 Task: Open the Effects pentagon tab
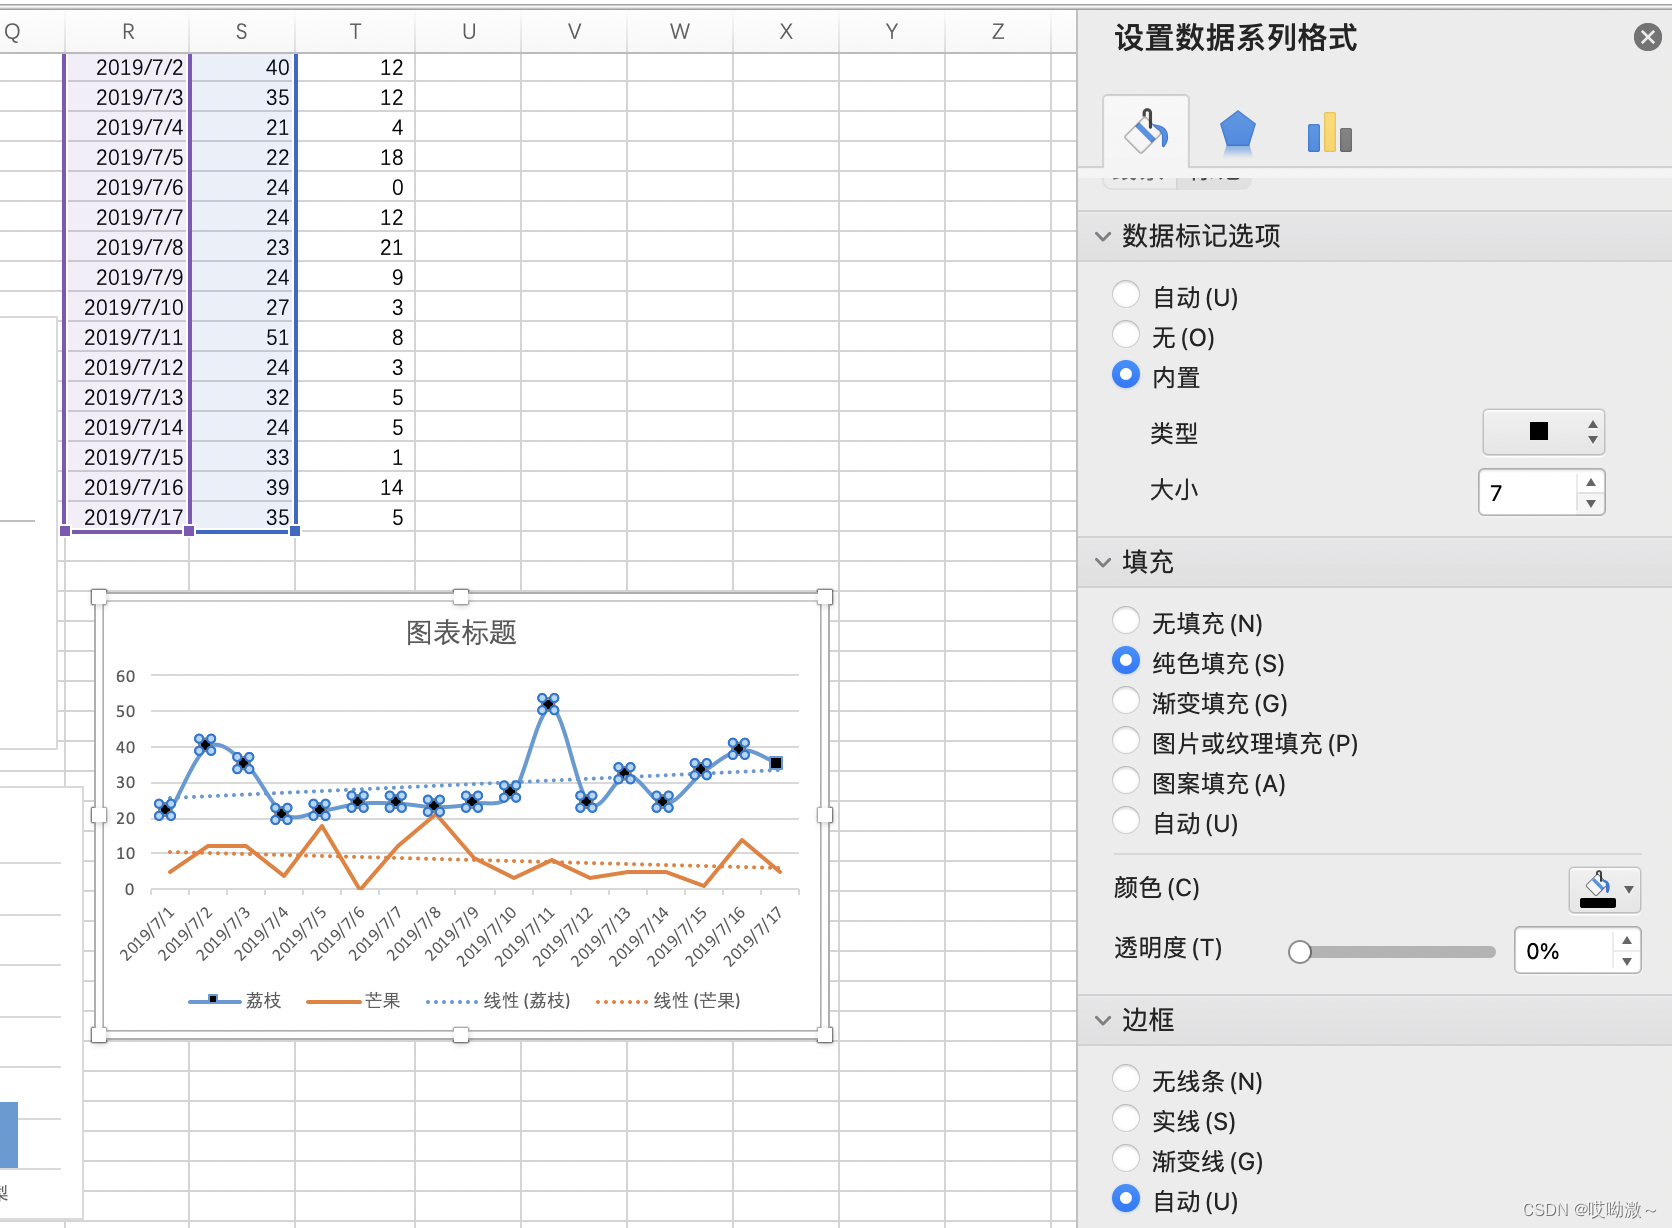pyautogui.click(x=1237, y=132)
